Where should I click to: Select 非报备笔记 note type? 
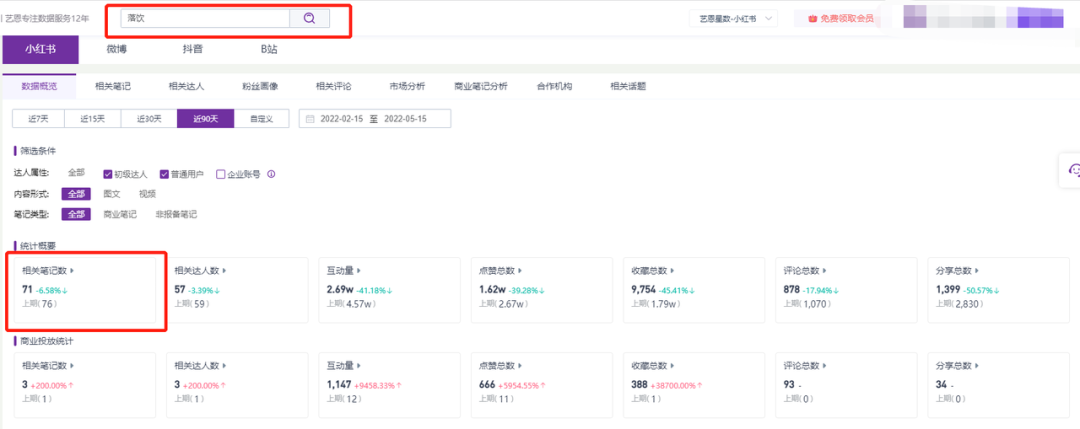pyautogui.click(x=176, y=214)
